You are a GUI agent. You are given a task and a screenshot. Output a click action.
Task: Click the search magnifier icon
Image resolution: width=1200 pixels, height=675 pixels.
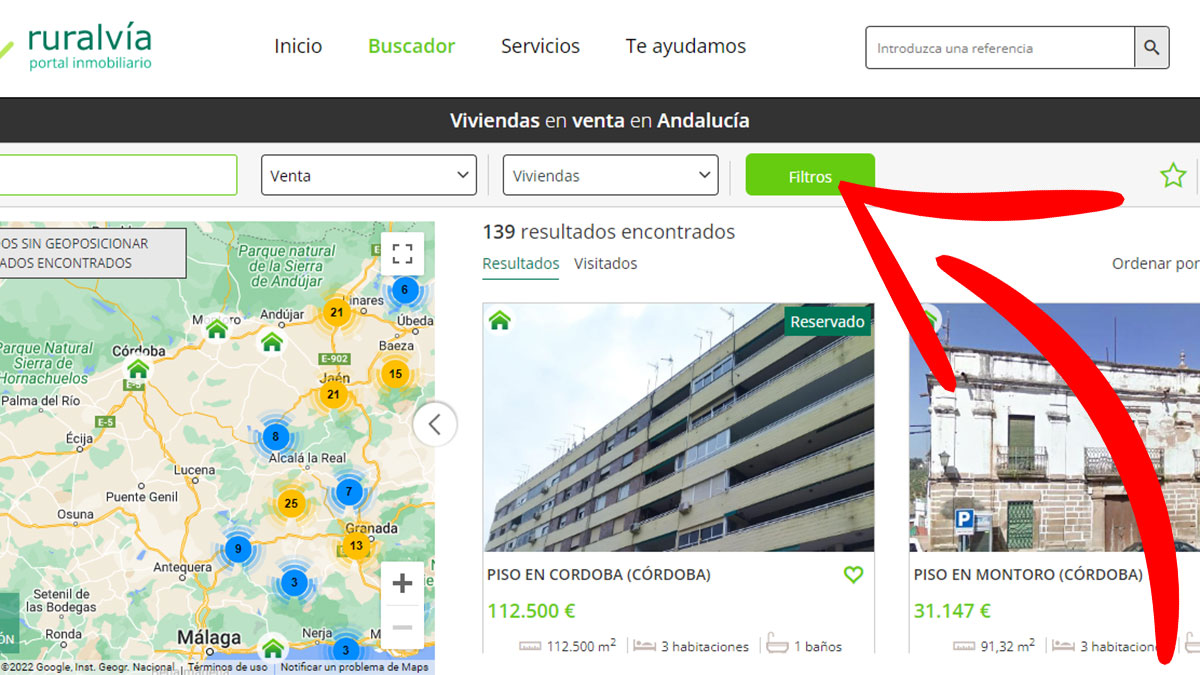click(1151, 47)
